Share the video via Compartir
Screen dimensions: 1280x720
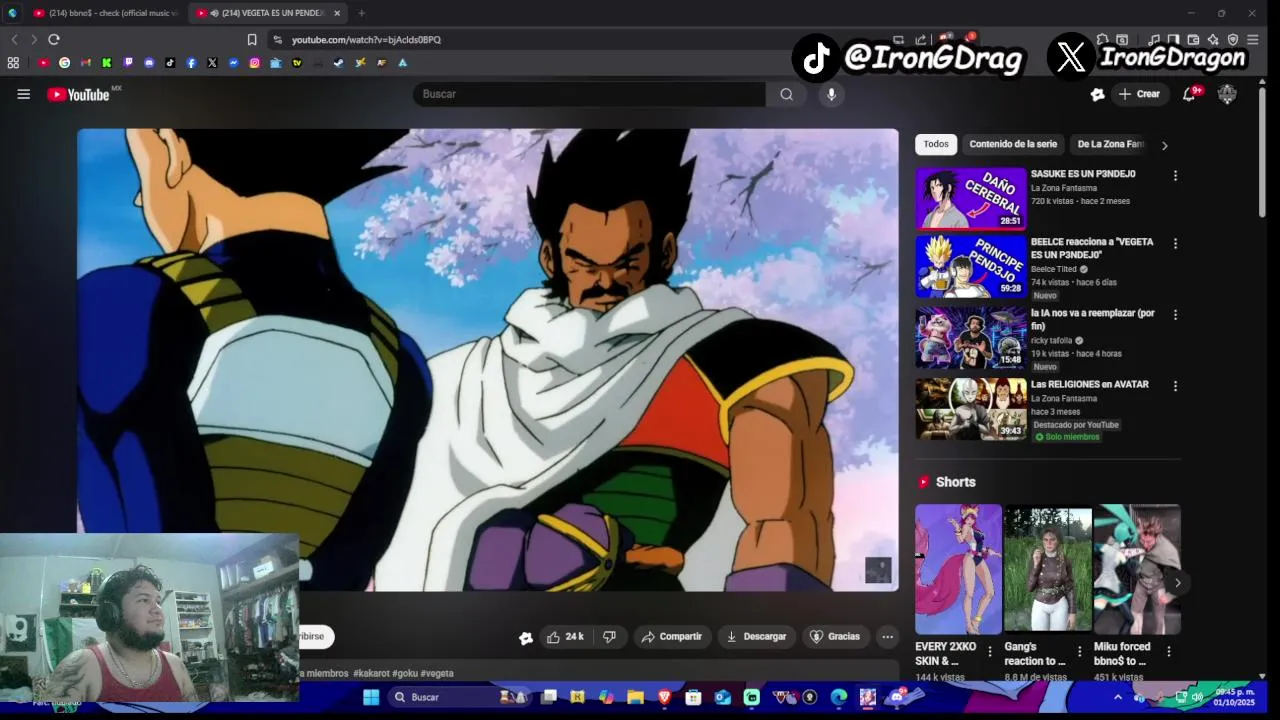click(x=672, y=636)
